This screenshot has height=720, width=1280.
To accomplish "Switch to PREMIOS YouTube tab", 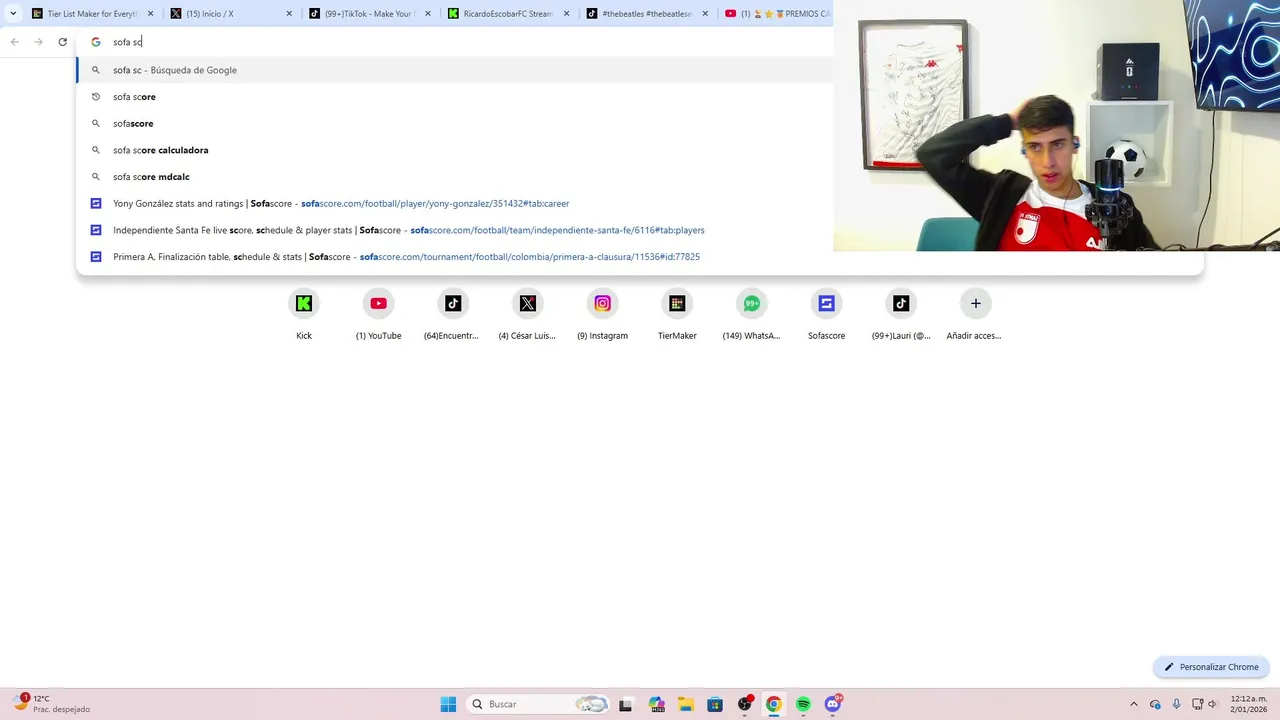I will (776, 14).
